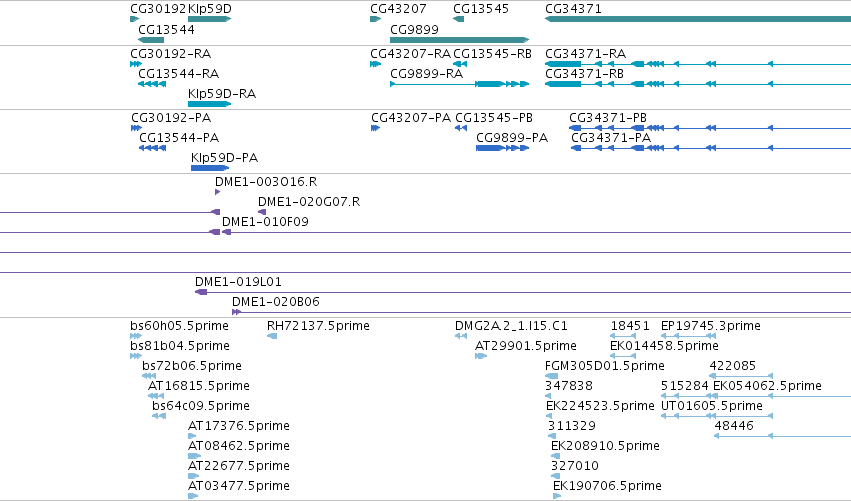Click the CG13544 gene arrow glyph
Image resolution: width=851 pixels, height=501 pixels.
[151, 40]
